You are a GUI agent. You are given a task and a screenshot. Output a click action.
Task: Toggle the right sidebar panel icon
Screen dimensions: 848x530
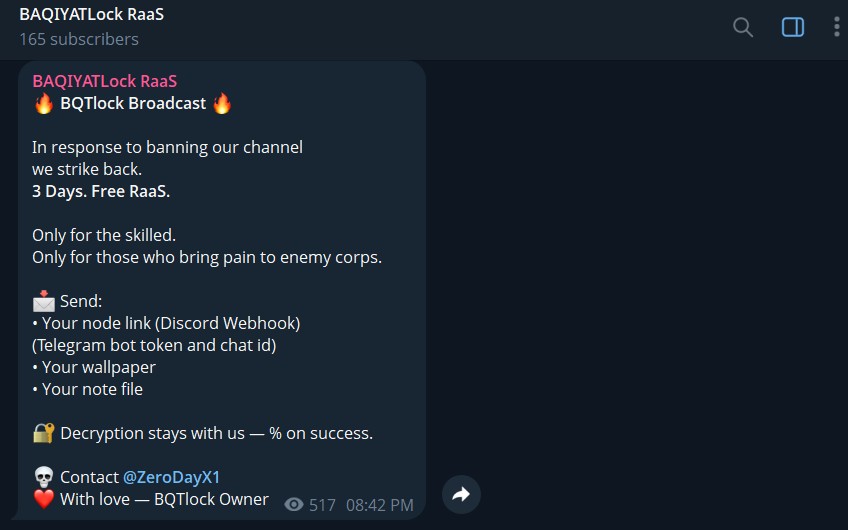tap(793, 26)
